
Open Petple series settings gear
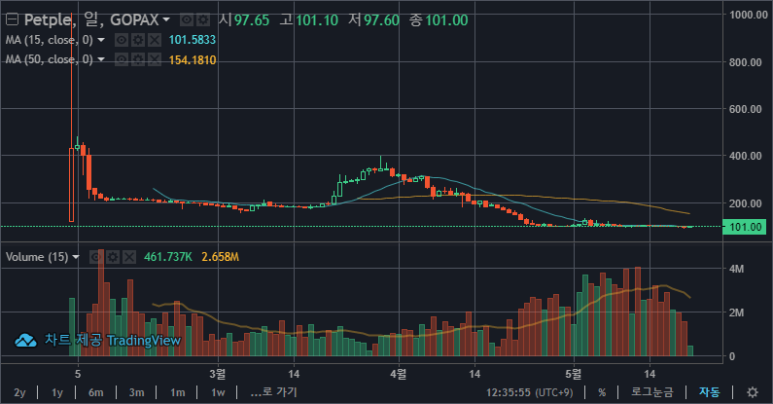203,20
